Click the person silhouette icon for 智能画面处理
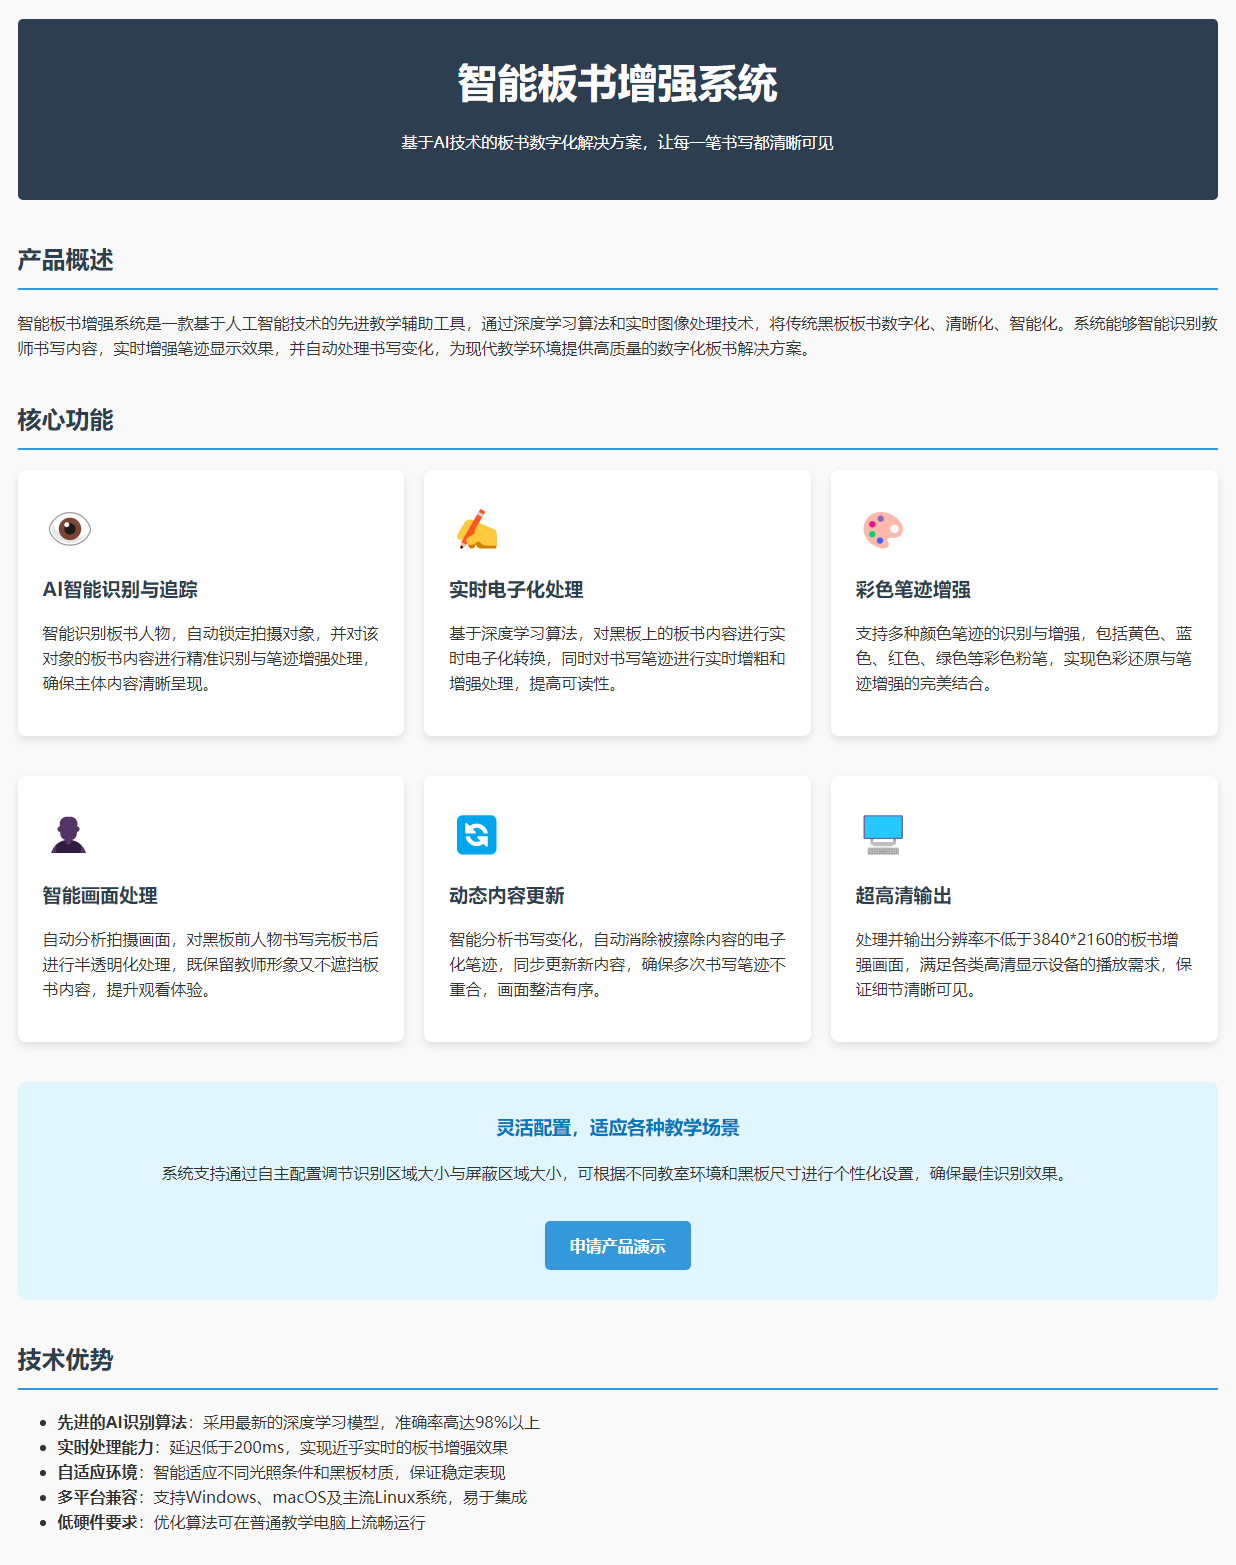 [68, 835]
